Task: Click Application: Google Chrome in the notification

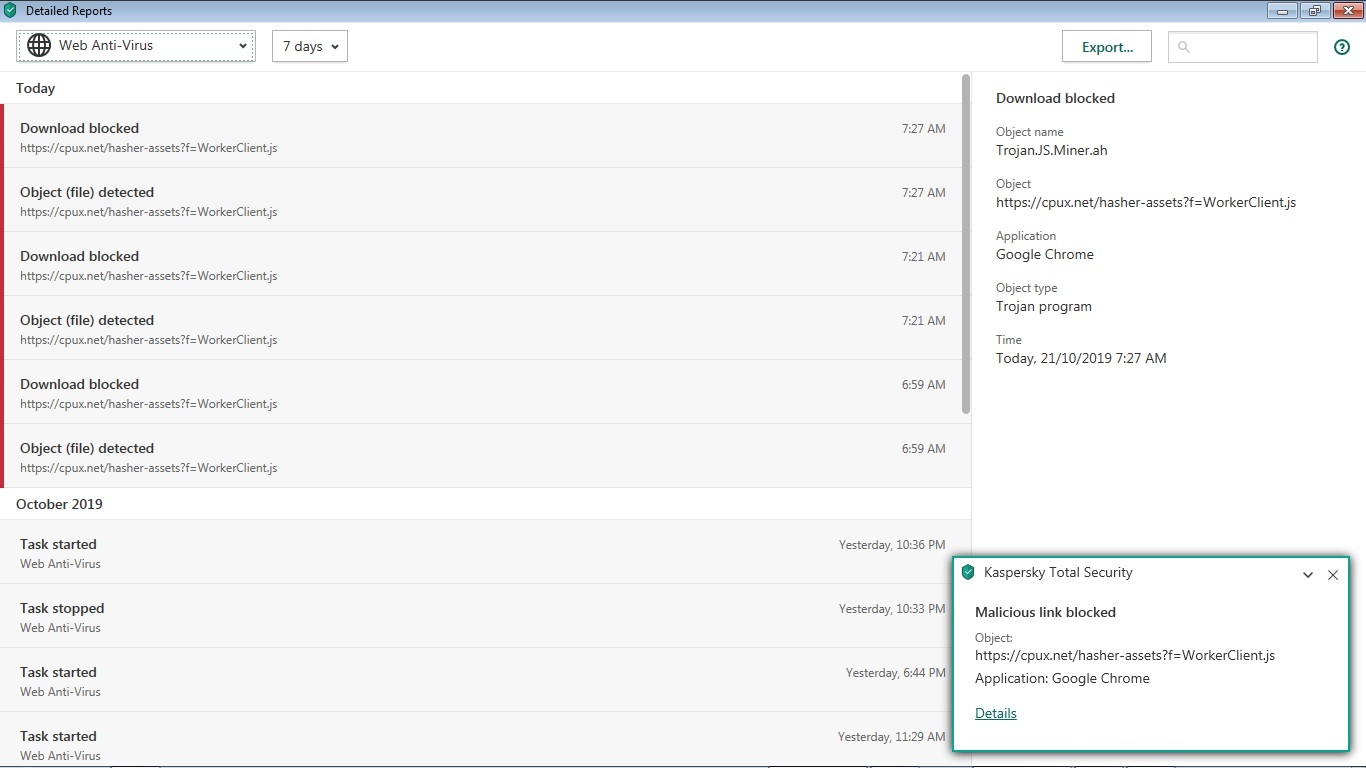Action: point(1062,678)
